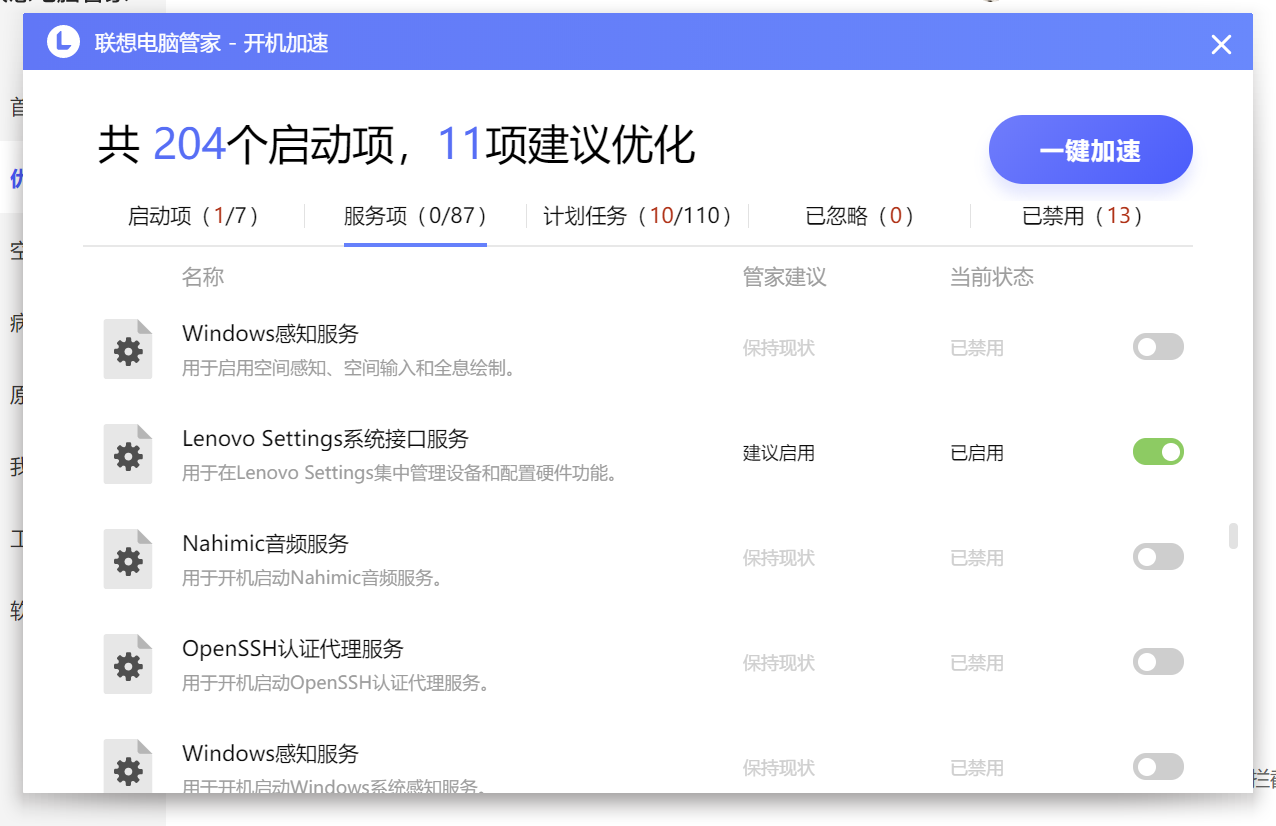Switch to 启动项 (1/7) tab

194,216
